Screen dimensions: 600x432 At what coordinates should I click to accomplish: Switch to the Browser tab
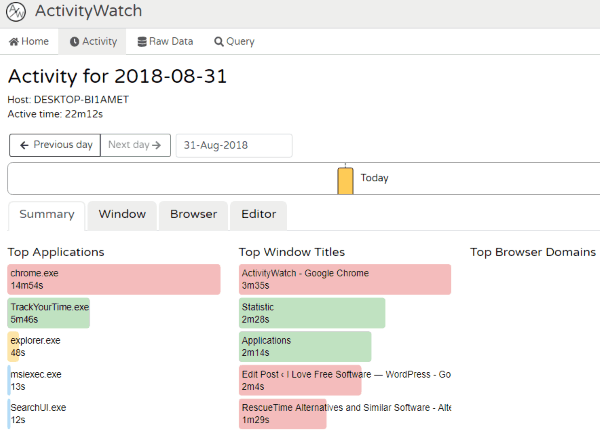tap(193, 215)
